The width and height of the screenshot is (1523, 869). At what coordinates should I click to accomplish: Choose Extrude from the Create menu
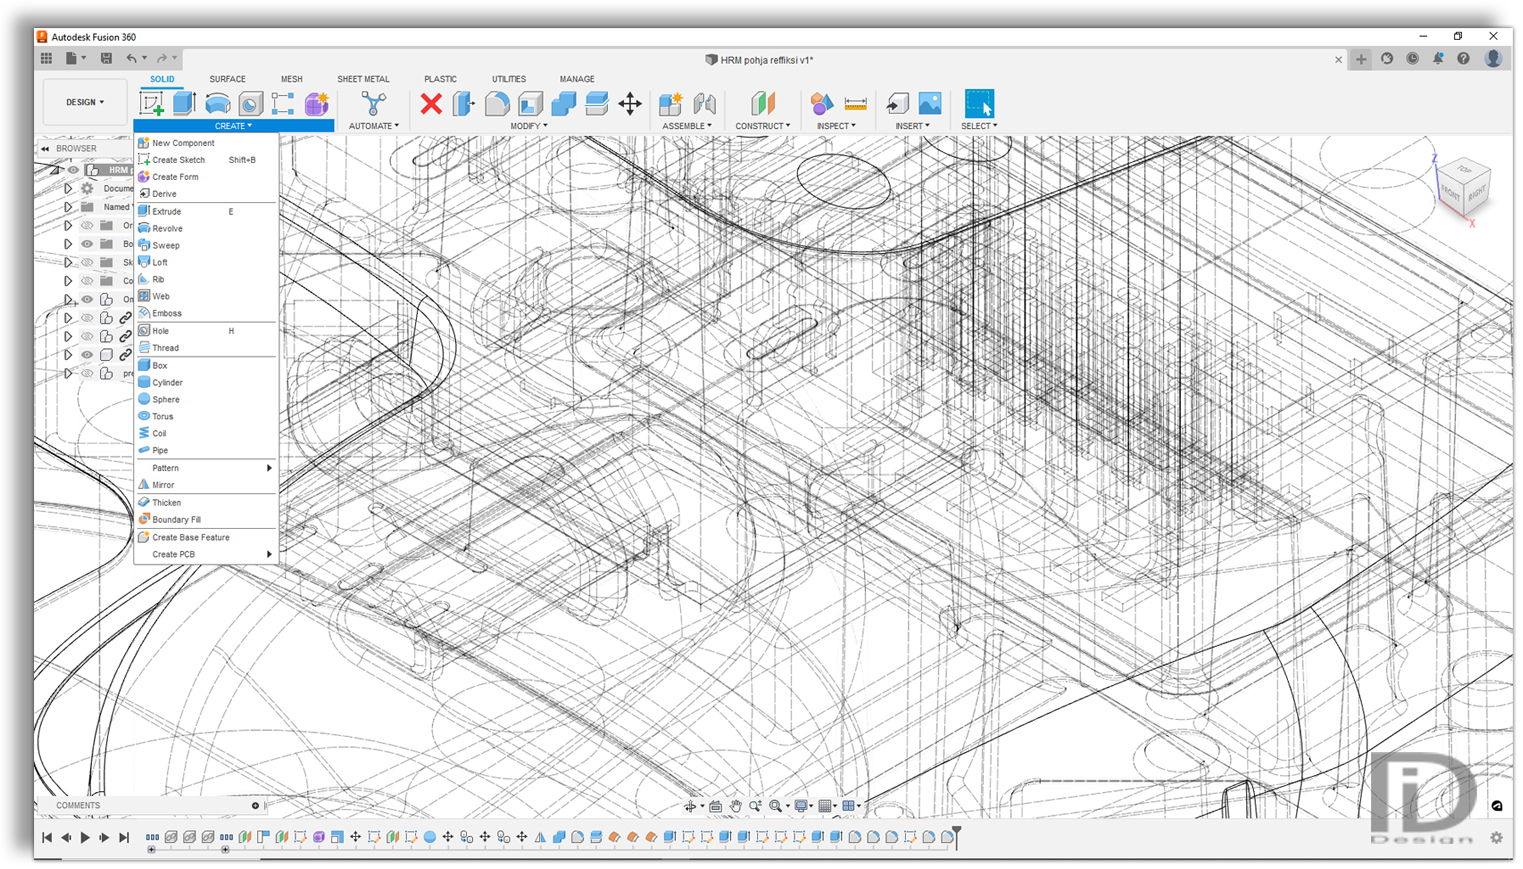point(167,212)
